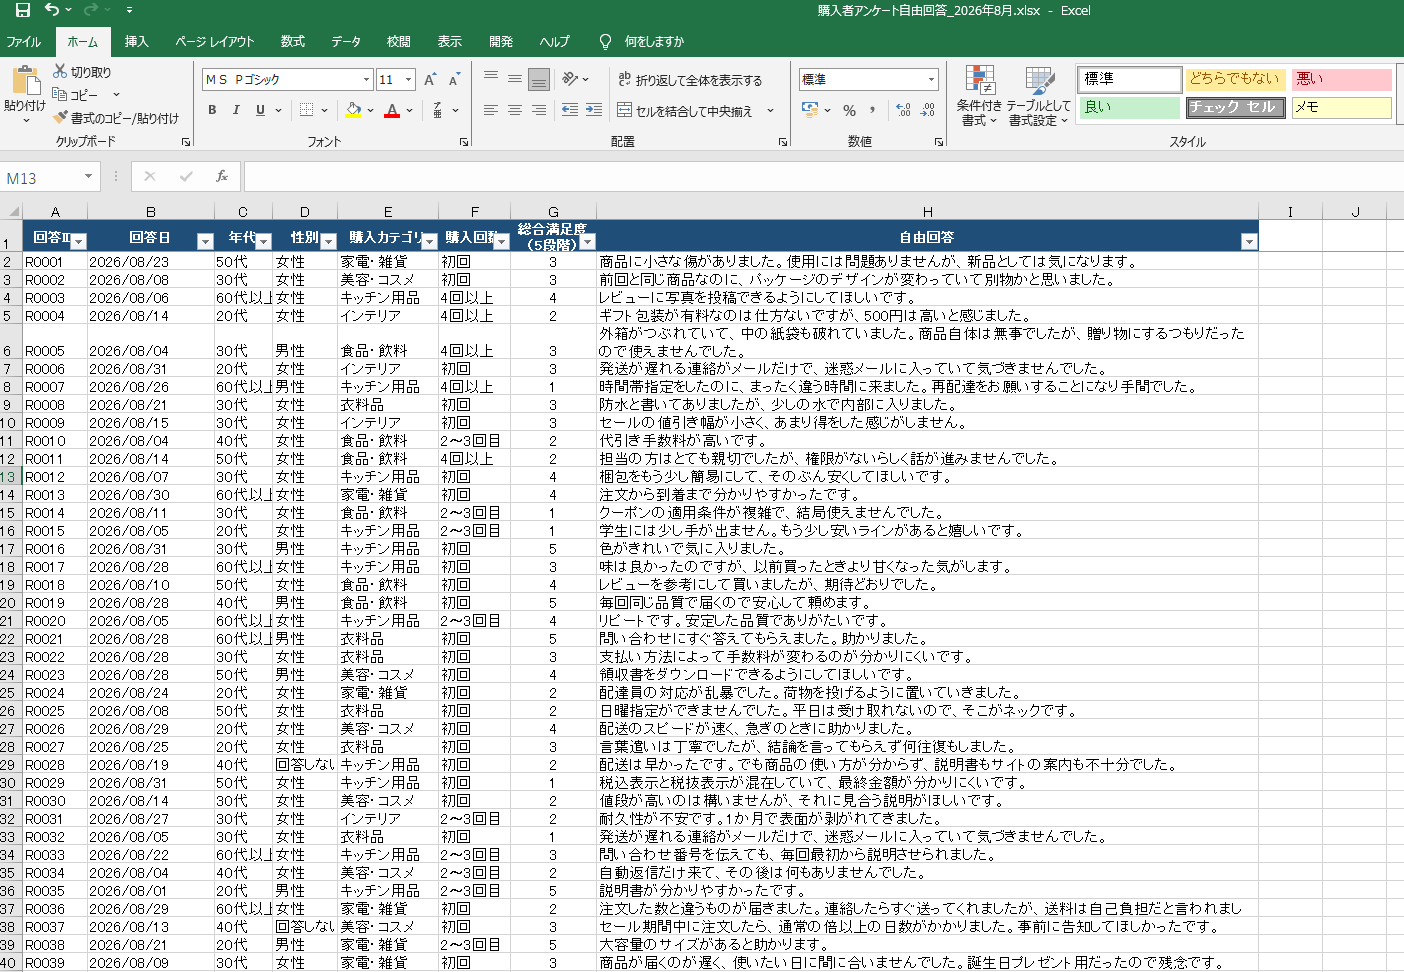This screenshot has height=972, width=1404.
Task: Apply bold formatting with the B icon
Action: 212,110
